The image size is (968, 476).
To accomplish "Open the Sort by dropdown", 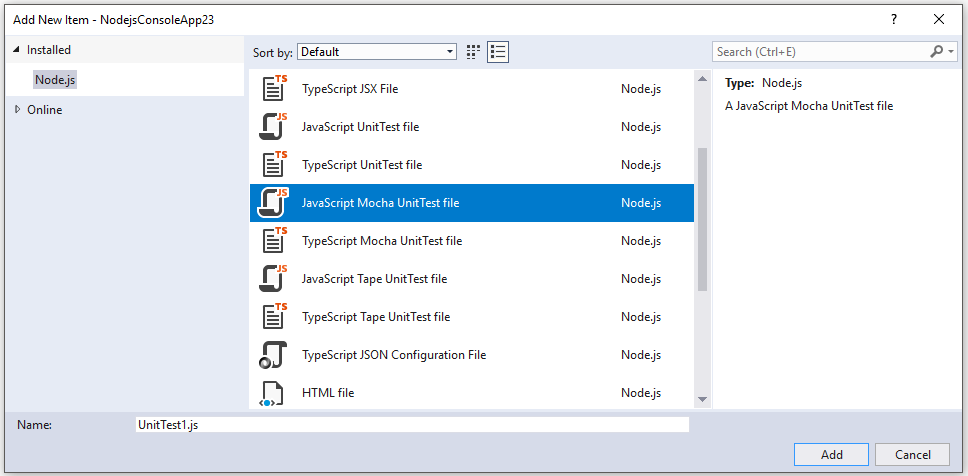I will coord(376,52).
